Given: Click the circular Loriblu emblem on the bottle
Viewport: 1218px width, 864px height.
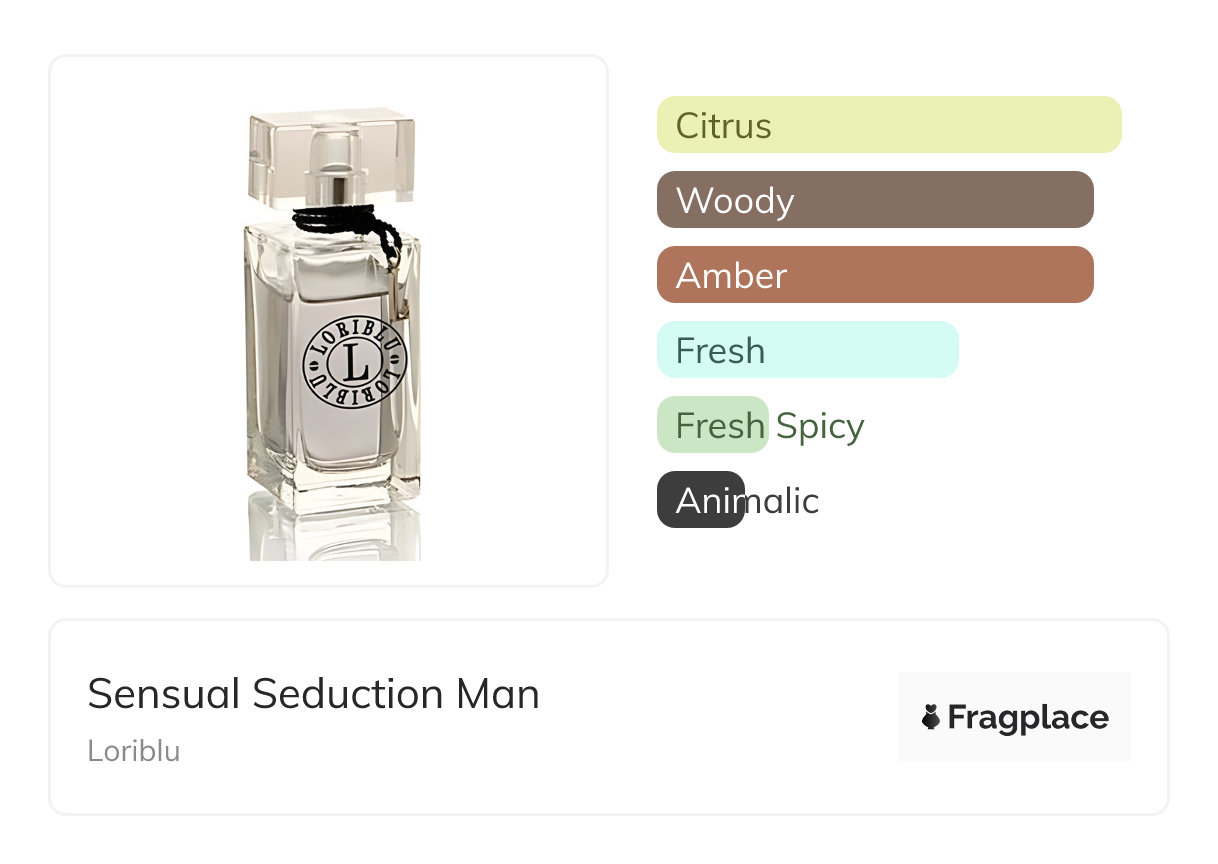Looking at the screenshot, I should pyautogui.click(x=355, y=362).
